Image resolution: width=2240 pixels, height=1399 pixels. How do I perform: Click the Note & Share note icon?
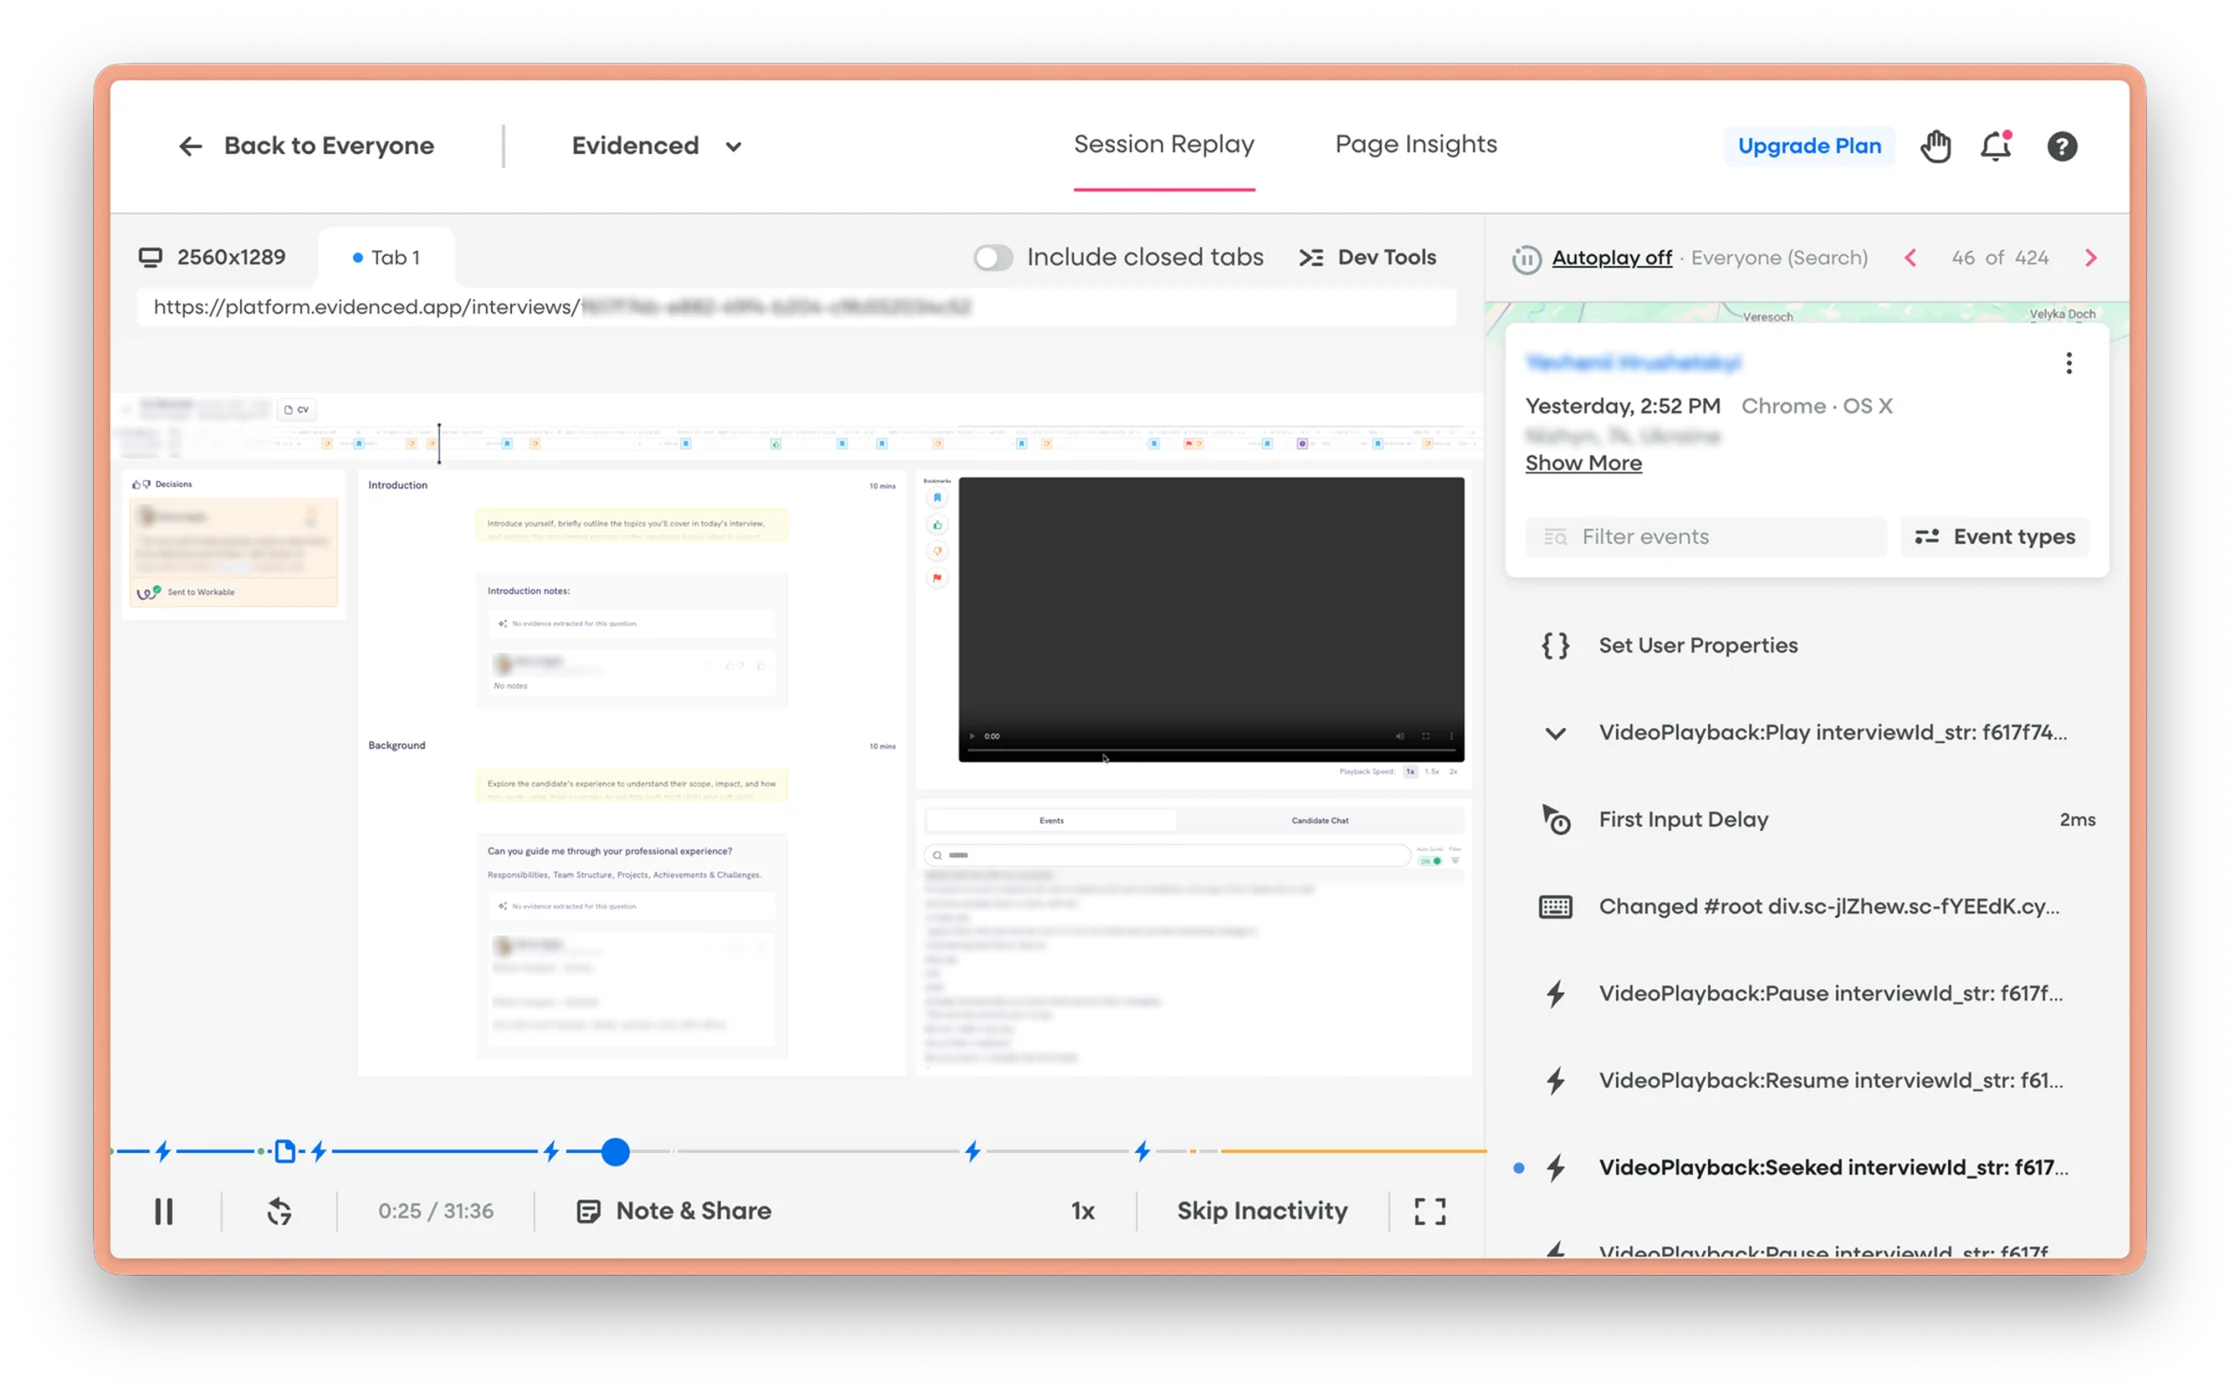point(588,1212)
